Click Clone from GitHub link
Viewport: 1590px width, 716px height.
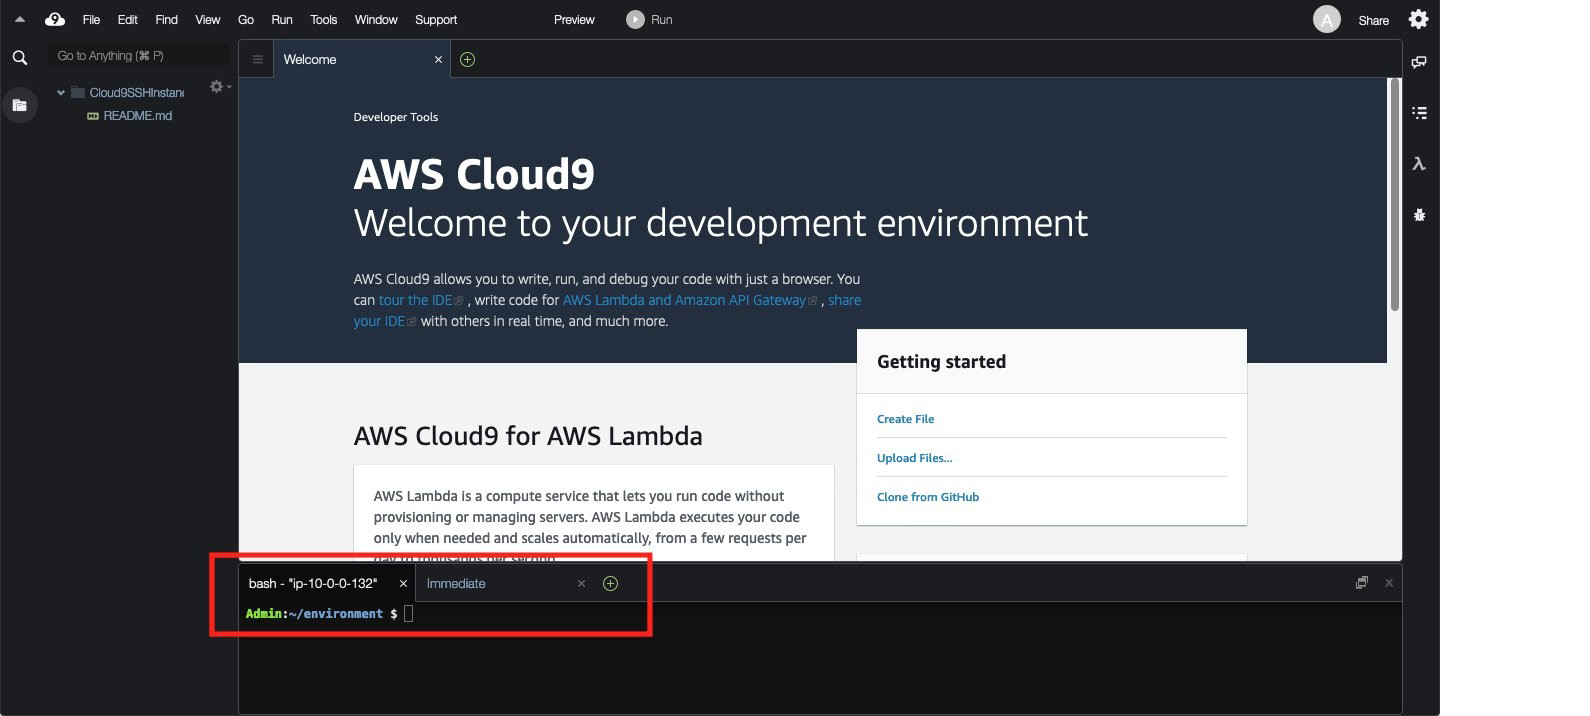[x=928, y=497]
